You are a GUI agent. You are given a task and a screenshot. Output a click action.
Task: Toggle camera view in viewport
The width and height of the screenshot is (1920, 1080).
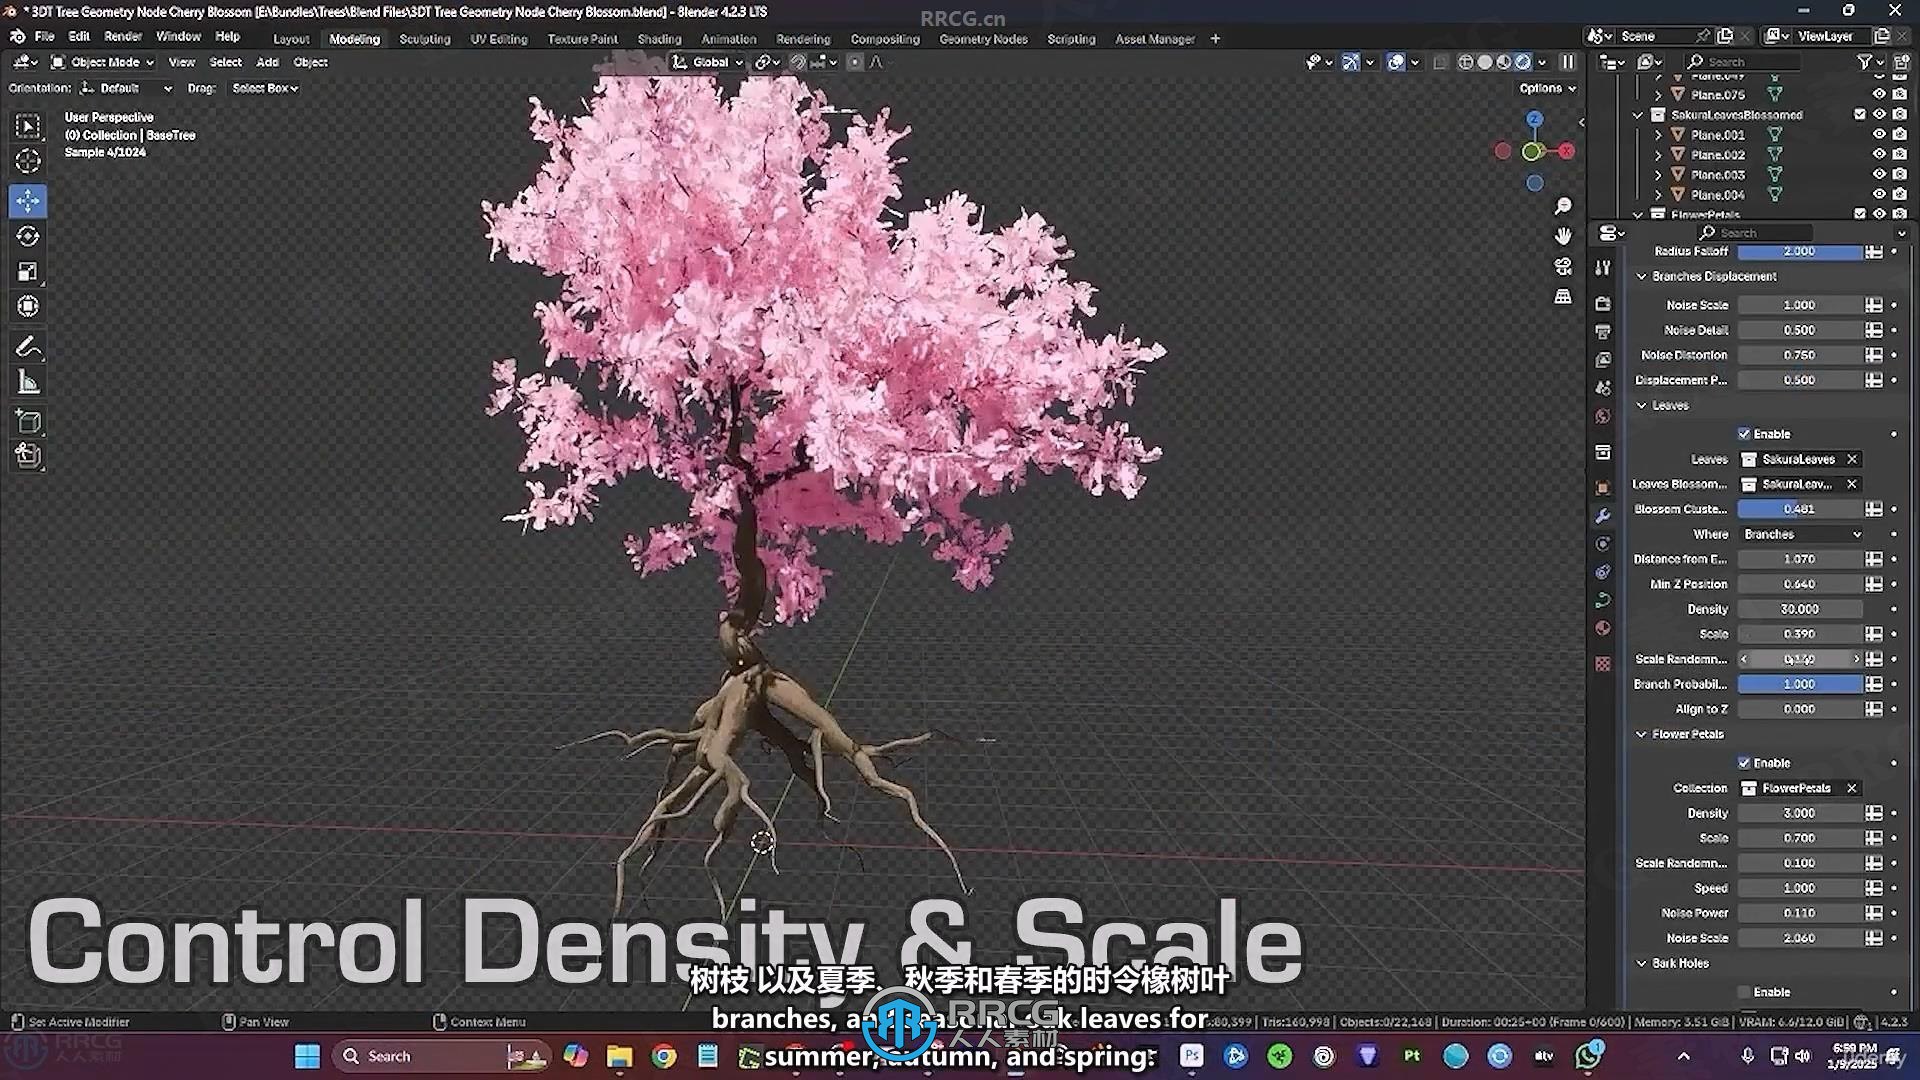coord(1563,266)
